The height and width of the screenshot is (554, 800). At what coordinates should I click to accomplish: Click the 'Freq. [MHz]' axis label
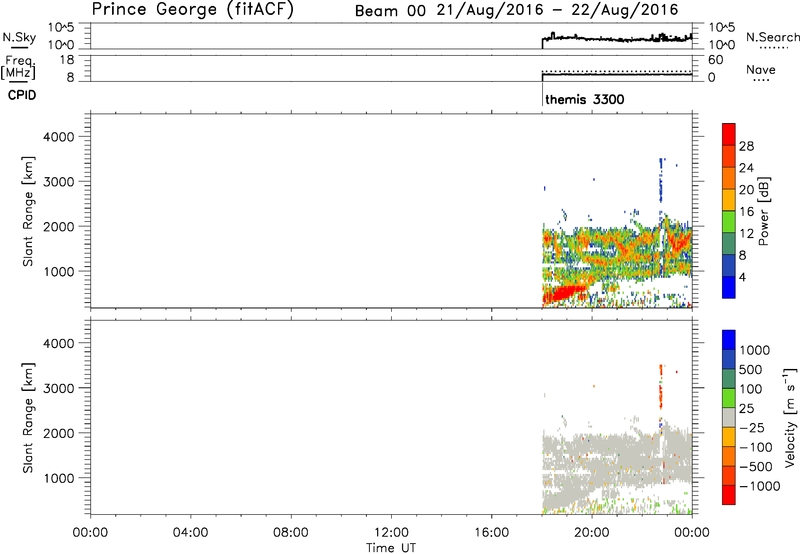(x=19, y=68)
